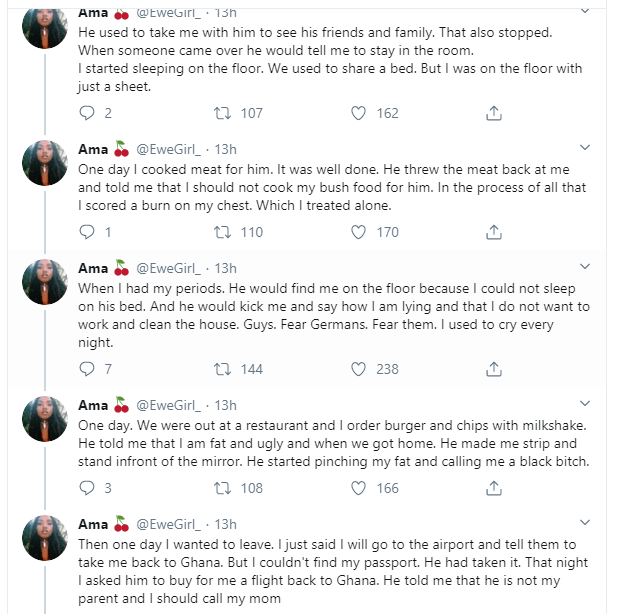Share the cooked meat tweet
This screenshot has width=618, height=614.
[493, 232]
